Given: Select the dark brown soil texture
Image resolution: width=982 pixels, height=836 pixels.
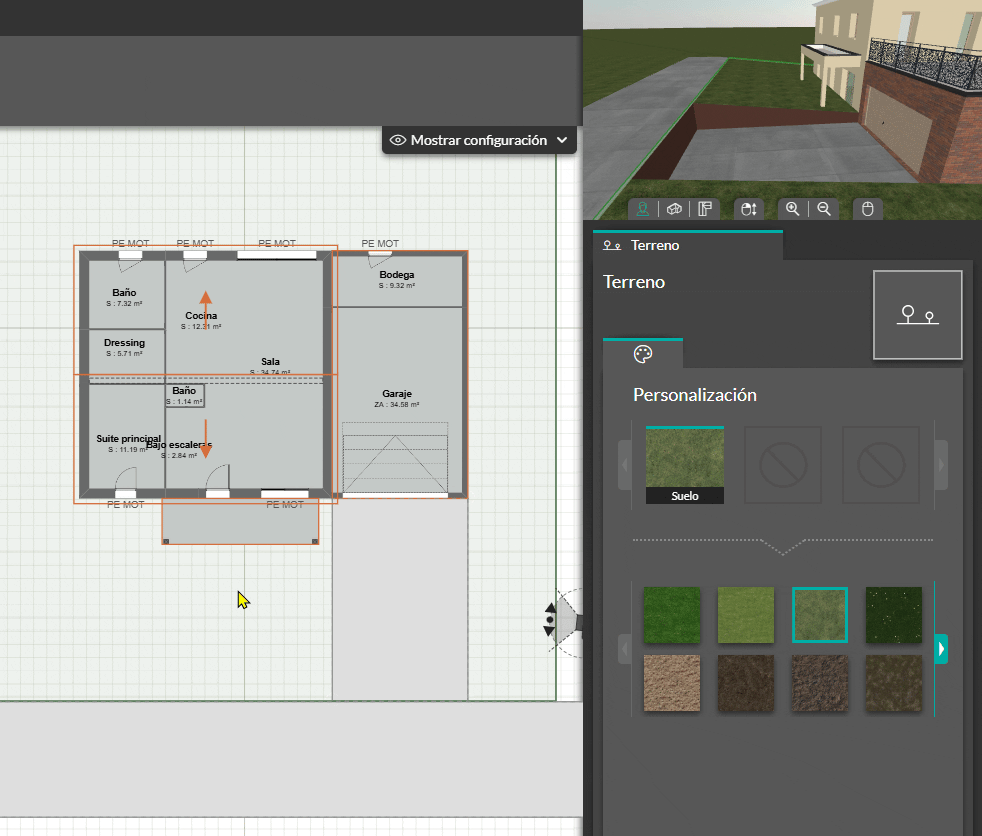Looking at the screenshot, I should [x=746, y=683].
